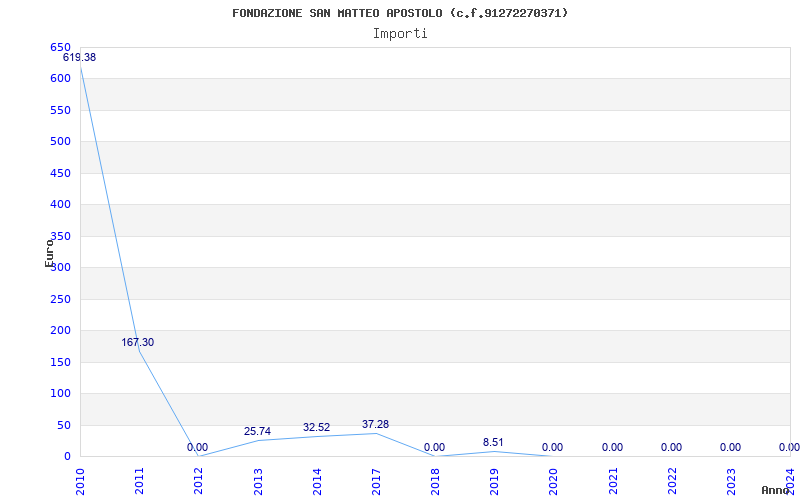Click the 8.51 data label

tap(493, 443)
